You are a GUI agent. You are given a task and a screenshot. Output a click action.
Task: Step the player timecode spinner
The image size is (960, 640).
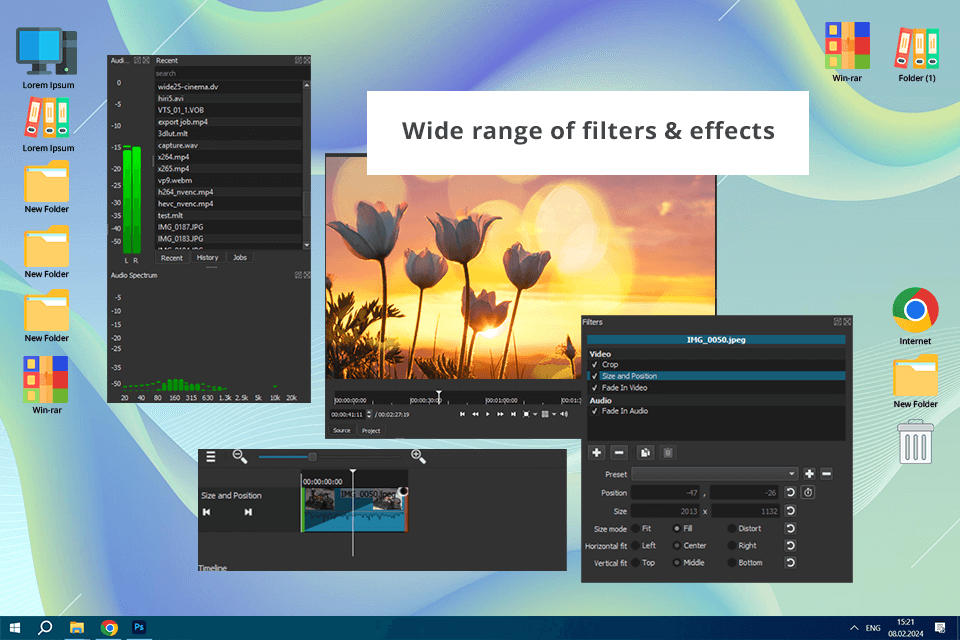coord(369,415)
